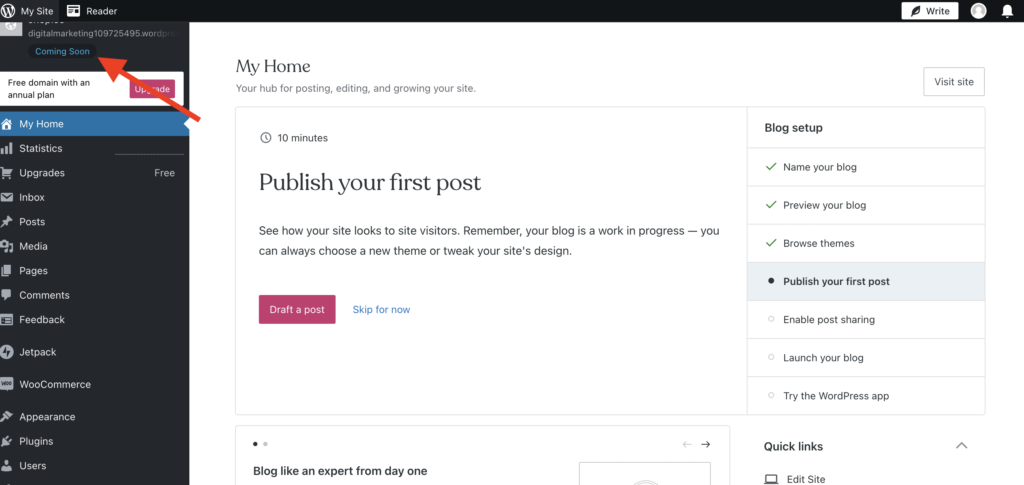Click the second carousel pagination dot
Image resolution: width=1024 pixels, height=485 pixels.
(265, 443)
